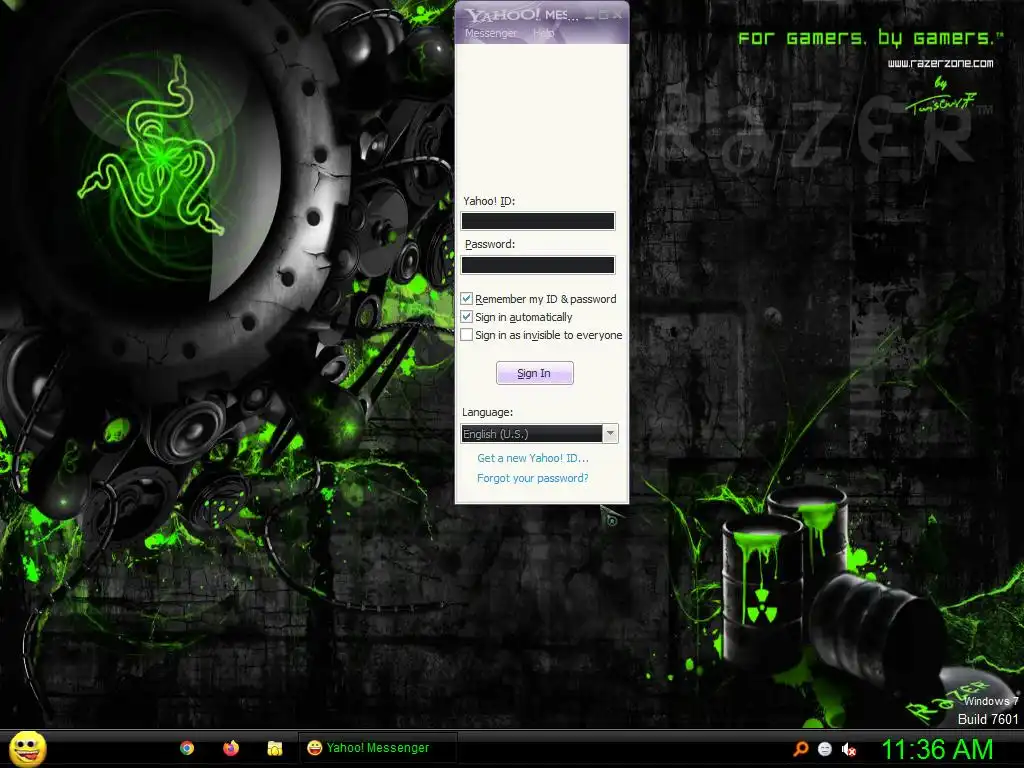Click Forgot your password link
The height and width of the screenshot is (768, 1024).
click(532, 478)
